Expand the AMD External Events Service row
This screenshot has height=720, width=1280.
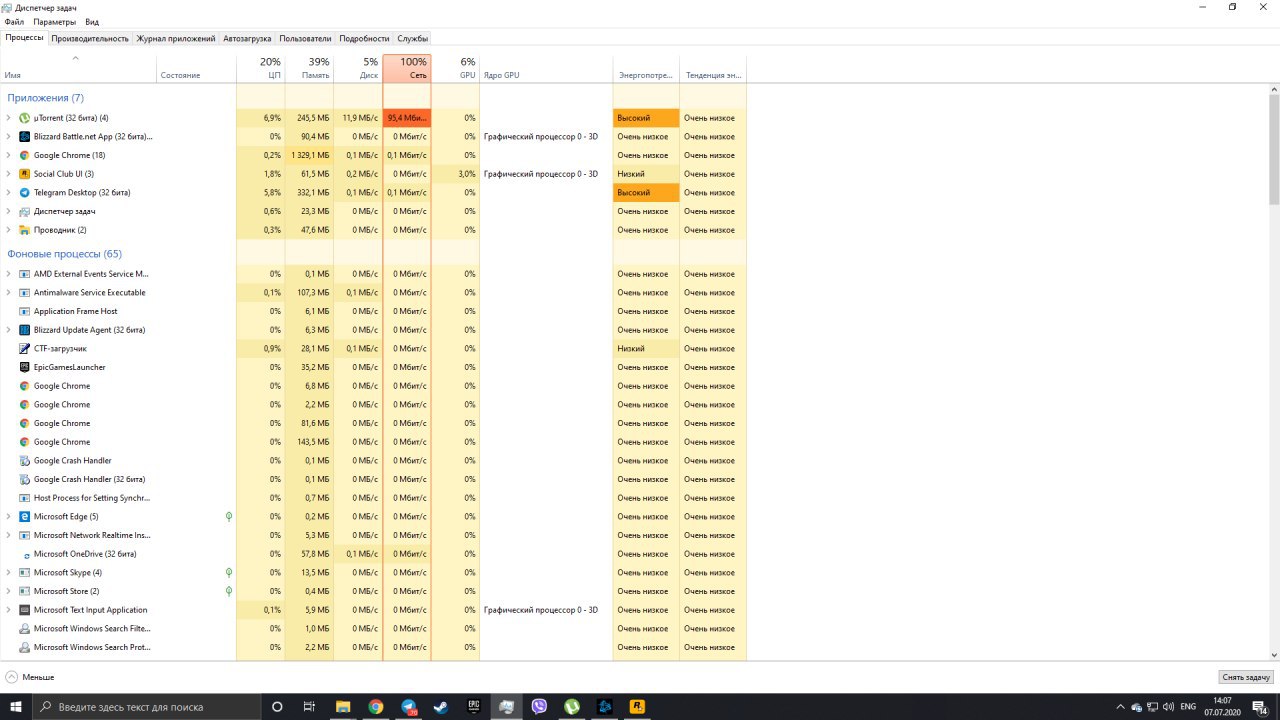[9, 274]
